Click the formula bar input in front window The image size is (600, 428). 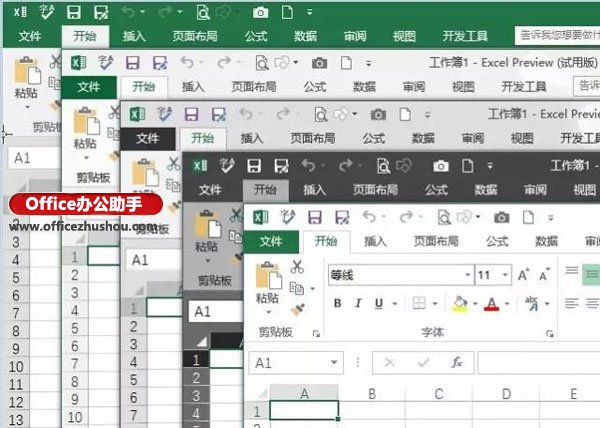coord(539,362)
